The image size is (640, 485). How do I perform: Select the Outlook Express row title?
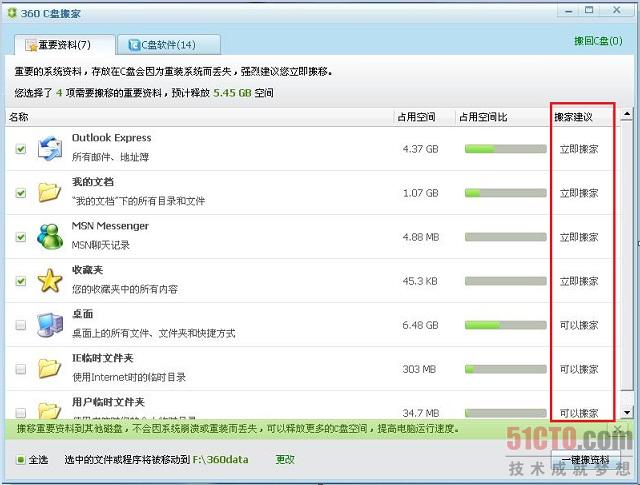[111, 138]
